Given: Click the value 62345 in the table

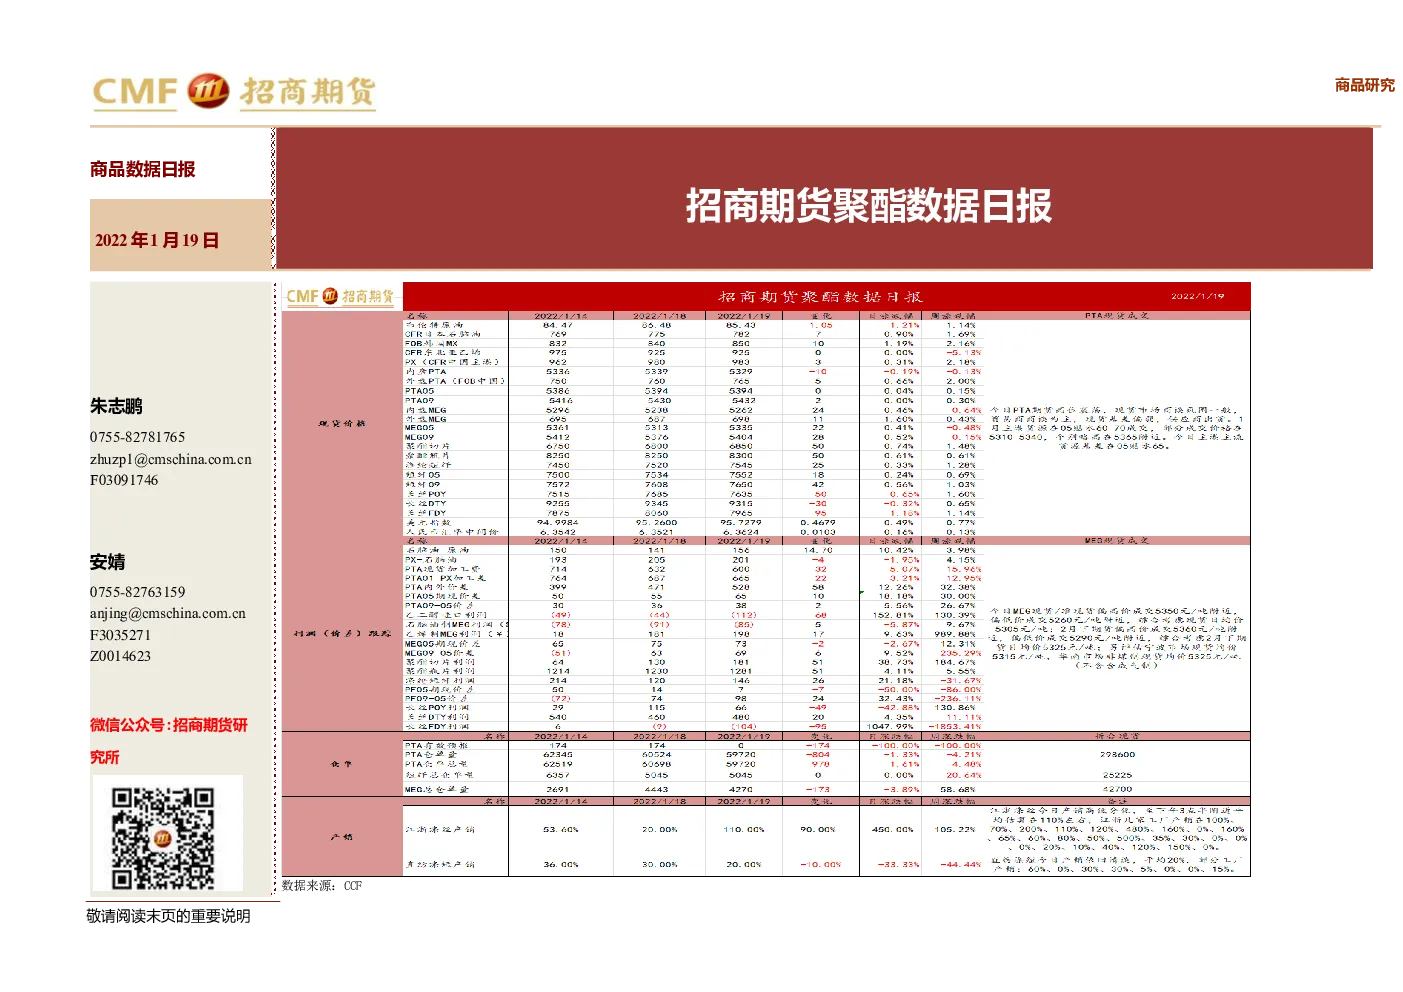Looking at the screenshot, I should coord(558,755).
